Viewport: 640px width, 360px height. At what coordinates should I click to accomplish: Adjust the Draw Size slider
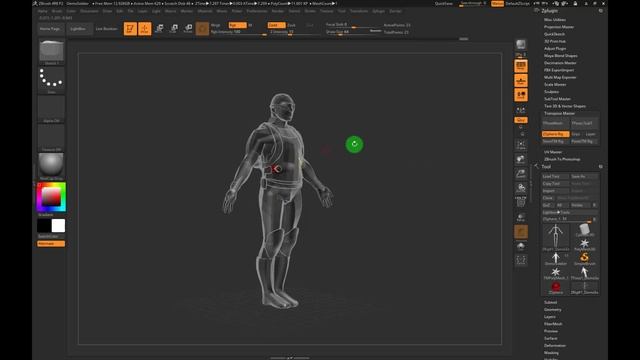[353, 32]
